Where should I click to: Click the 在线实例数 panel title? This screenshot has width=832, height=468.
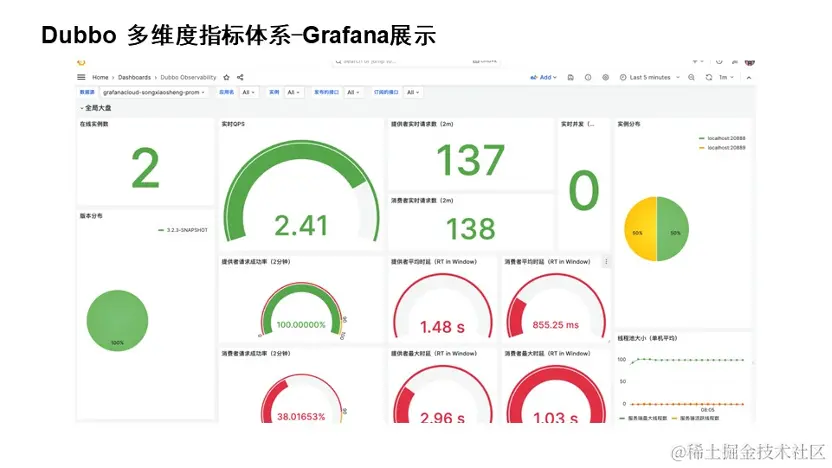click(x=94, y=124)
